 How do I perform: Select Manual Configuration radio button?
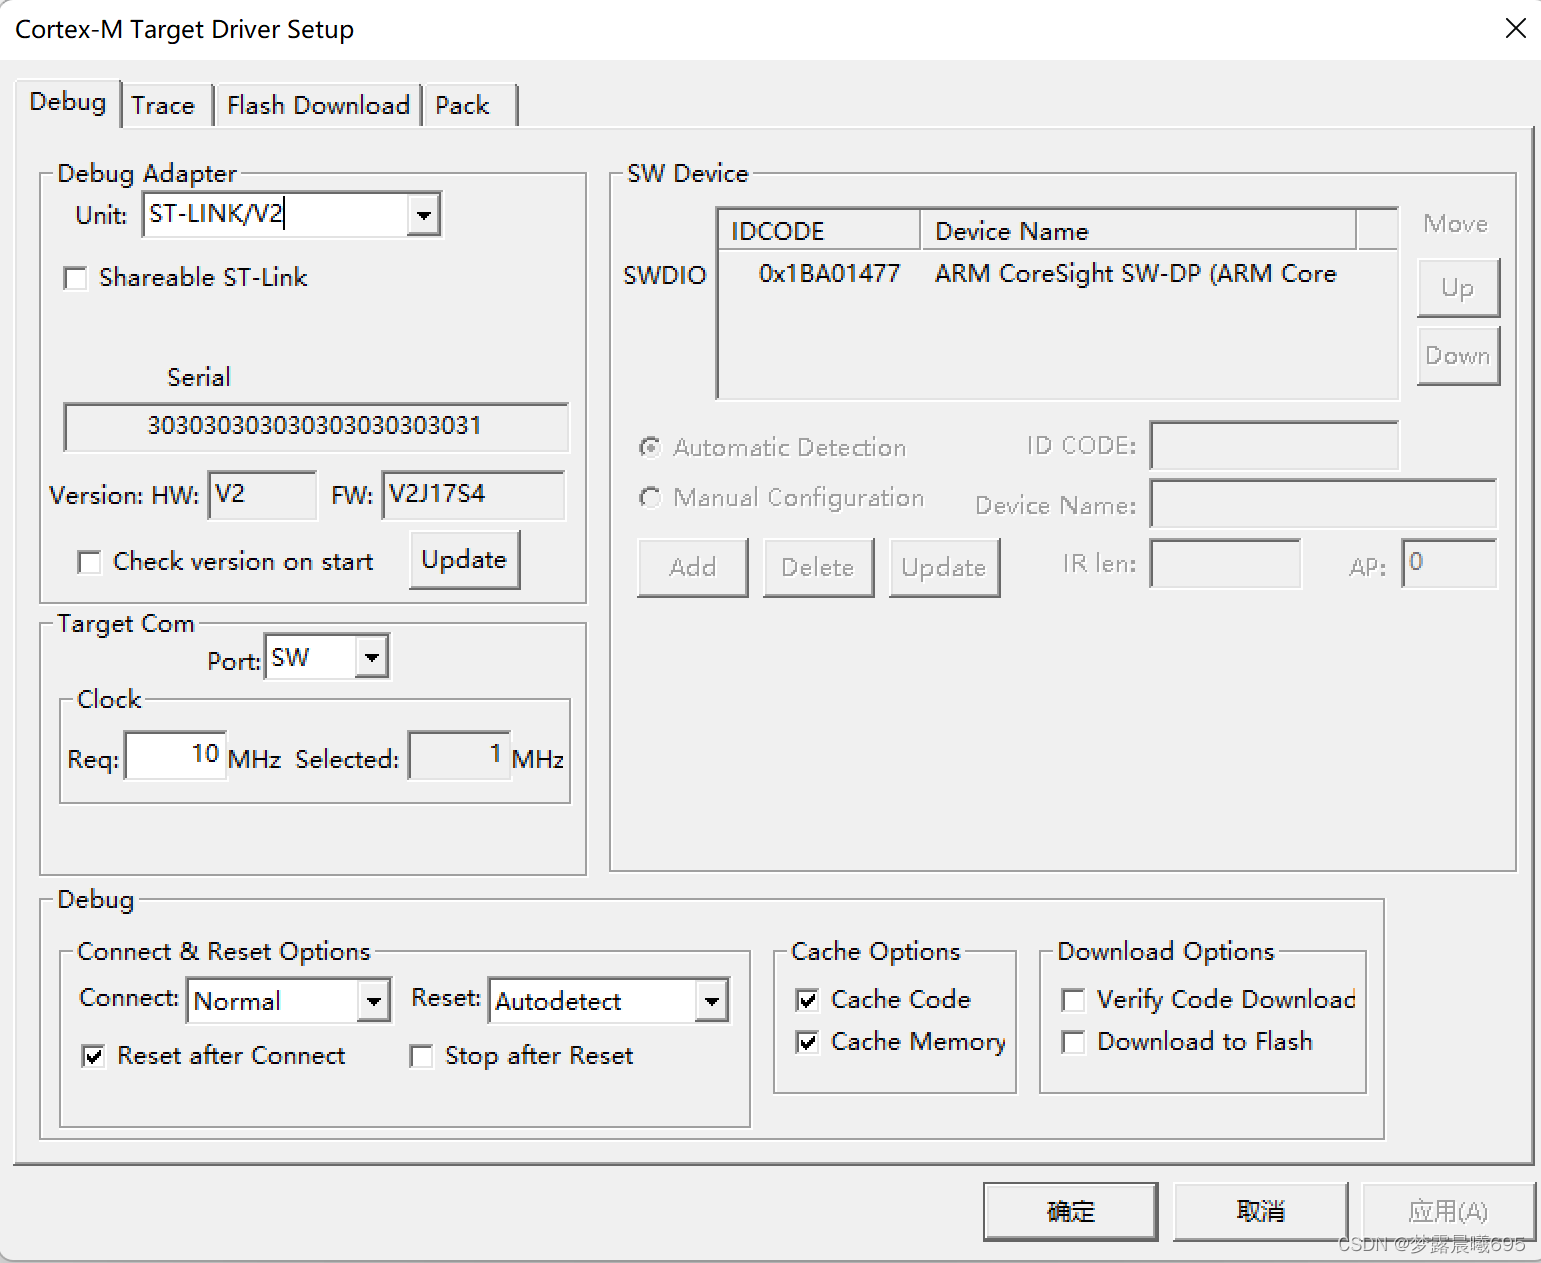pyautogui.click(x=650, y=498)
